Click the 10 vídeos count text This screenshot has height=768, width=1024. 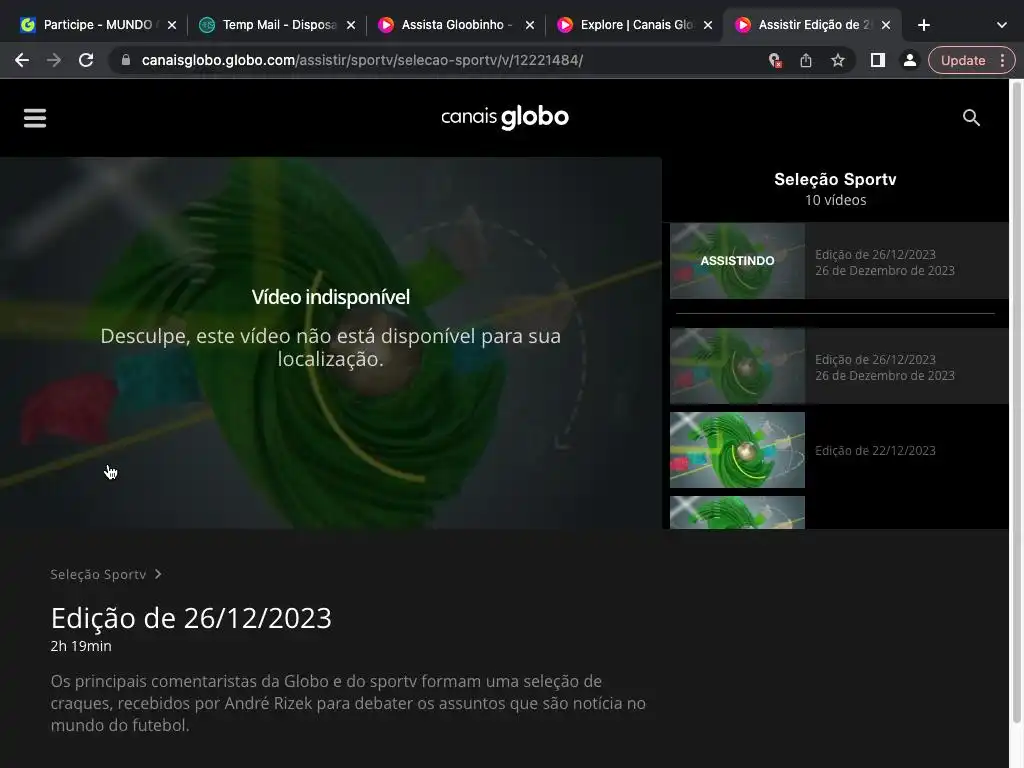[835, 200]
